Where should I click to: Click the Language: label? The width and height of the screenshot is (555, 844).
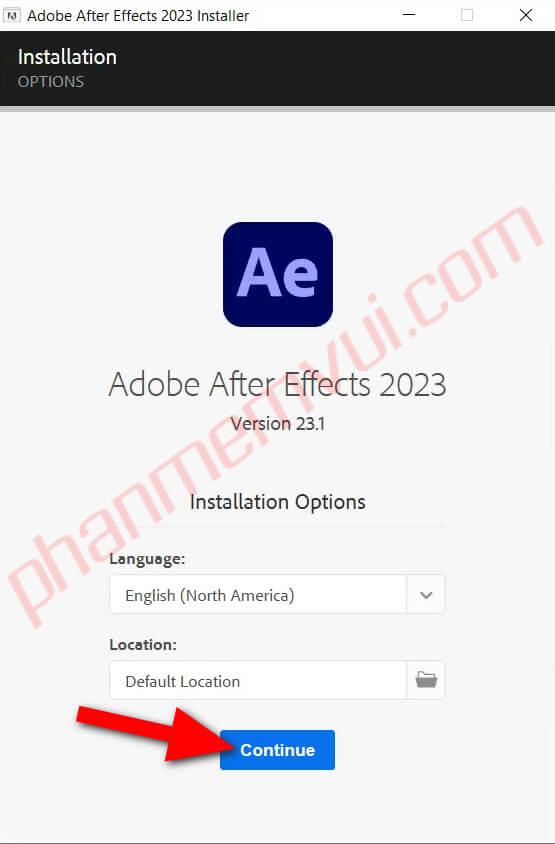pyautogui.click(x=147, y=559)
